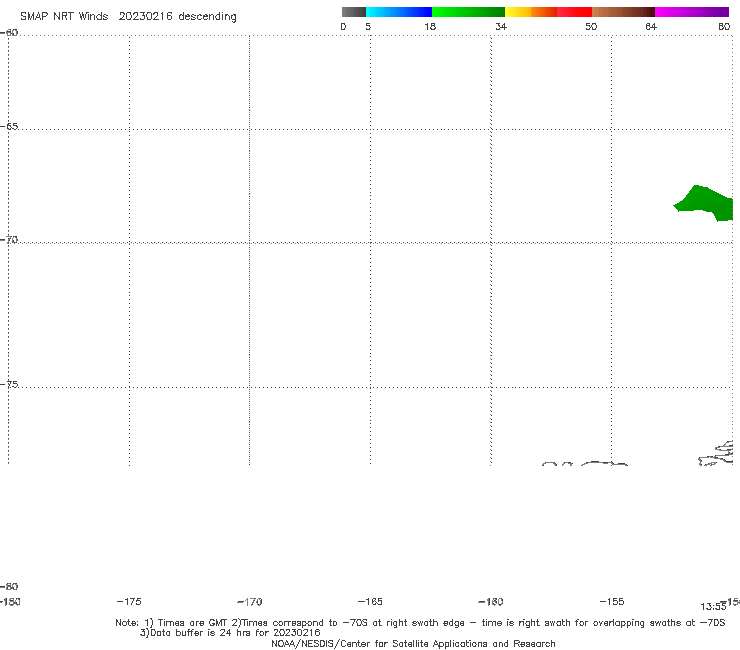Click the SMAP NRT Winds title text
The width and height of the screenshot is (740, 650).
[x=128, y=16]
